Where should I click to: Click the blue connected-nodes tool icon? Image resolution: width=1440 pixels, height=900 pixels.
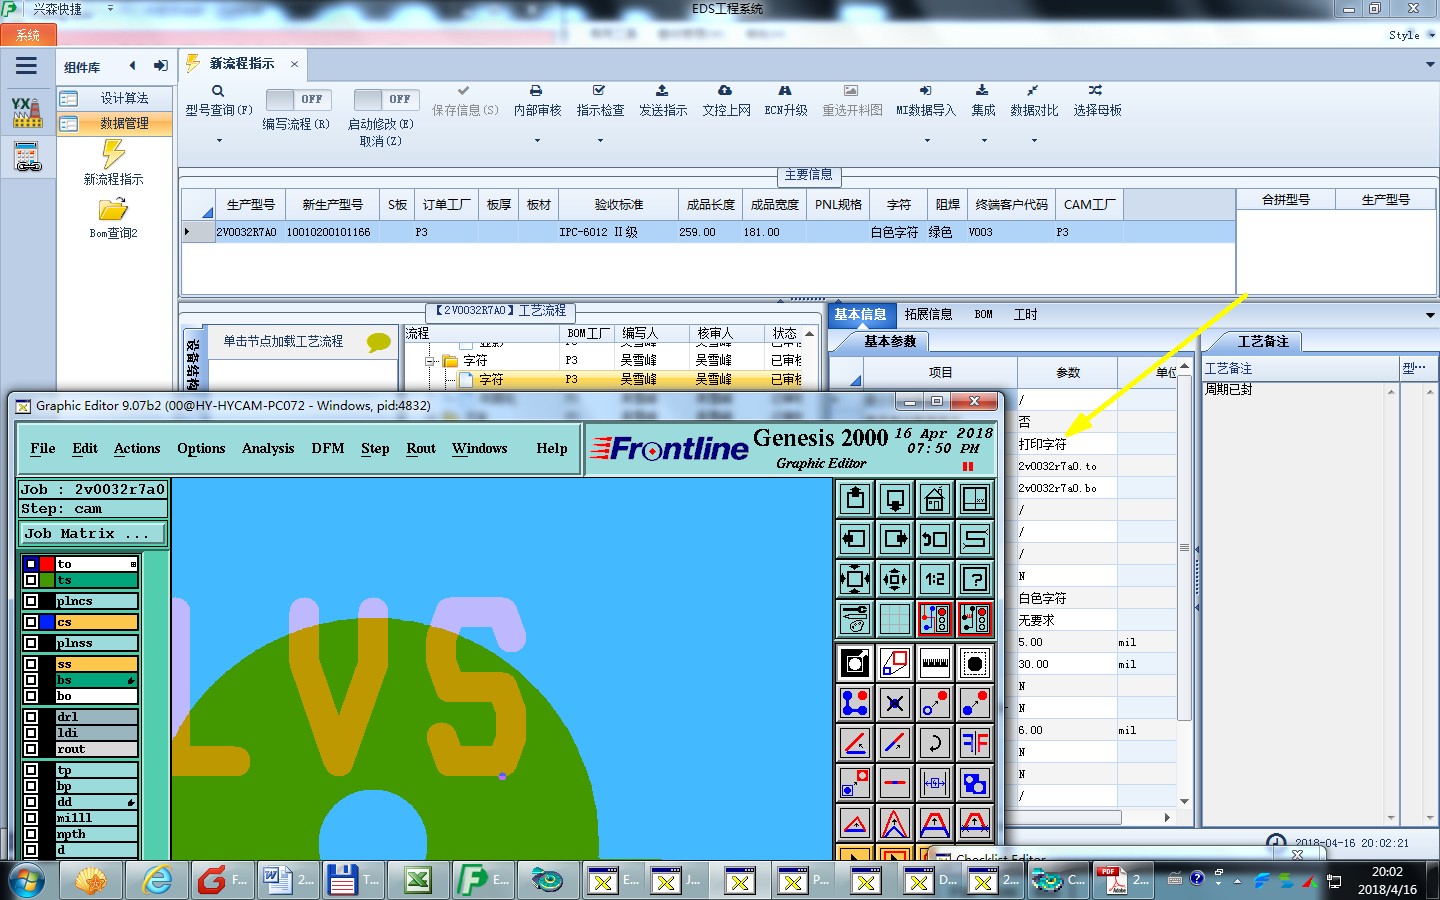[855, 703]
